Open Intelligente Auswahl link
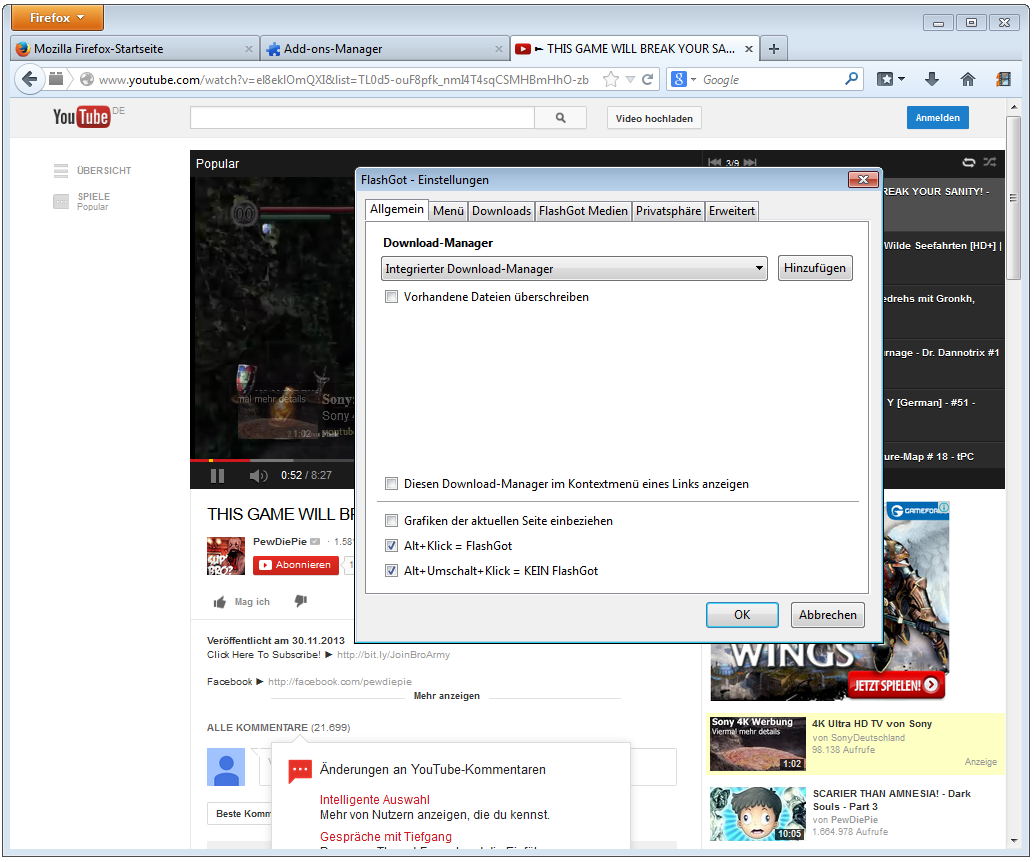Image resolution: width=1034 pixels, height=862 pixels. pyautogui.click(x=375, y=800)
